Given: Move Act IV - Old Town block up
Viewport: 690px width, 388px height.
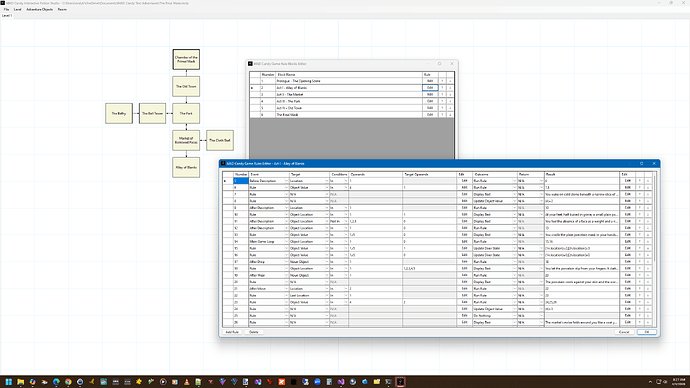Looking at the screenshot, I should (x=442, y=108).
